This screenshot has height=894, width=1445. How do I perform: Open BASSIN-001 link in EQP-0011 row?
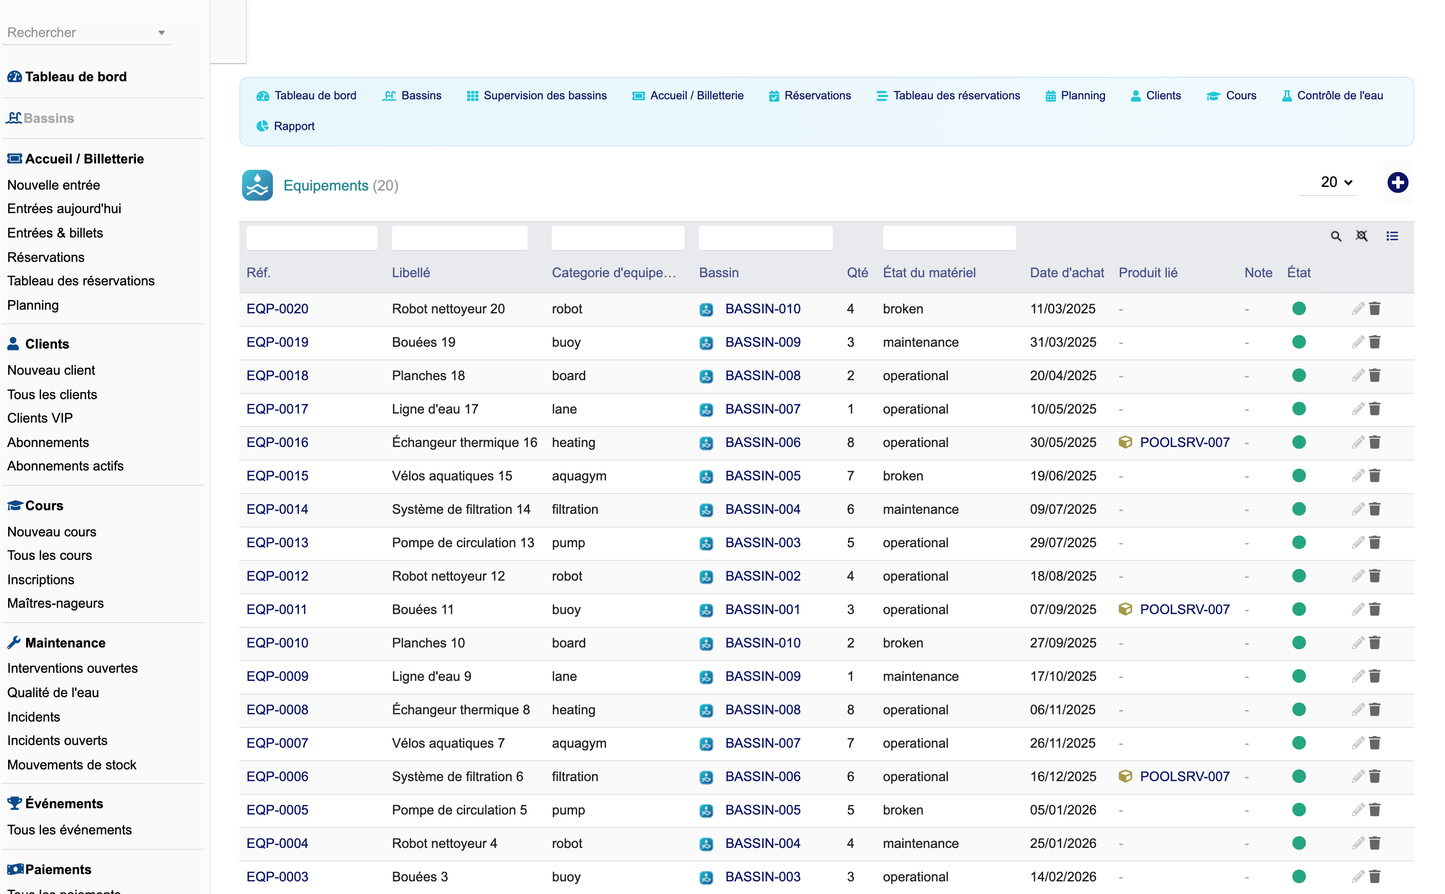763,609
